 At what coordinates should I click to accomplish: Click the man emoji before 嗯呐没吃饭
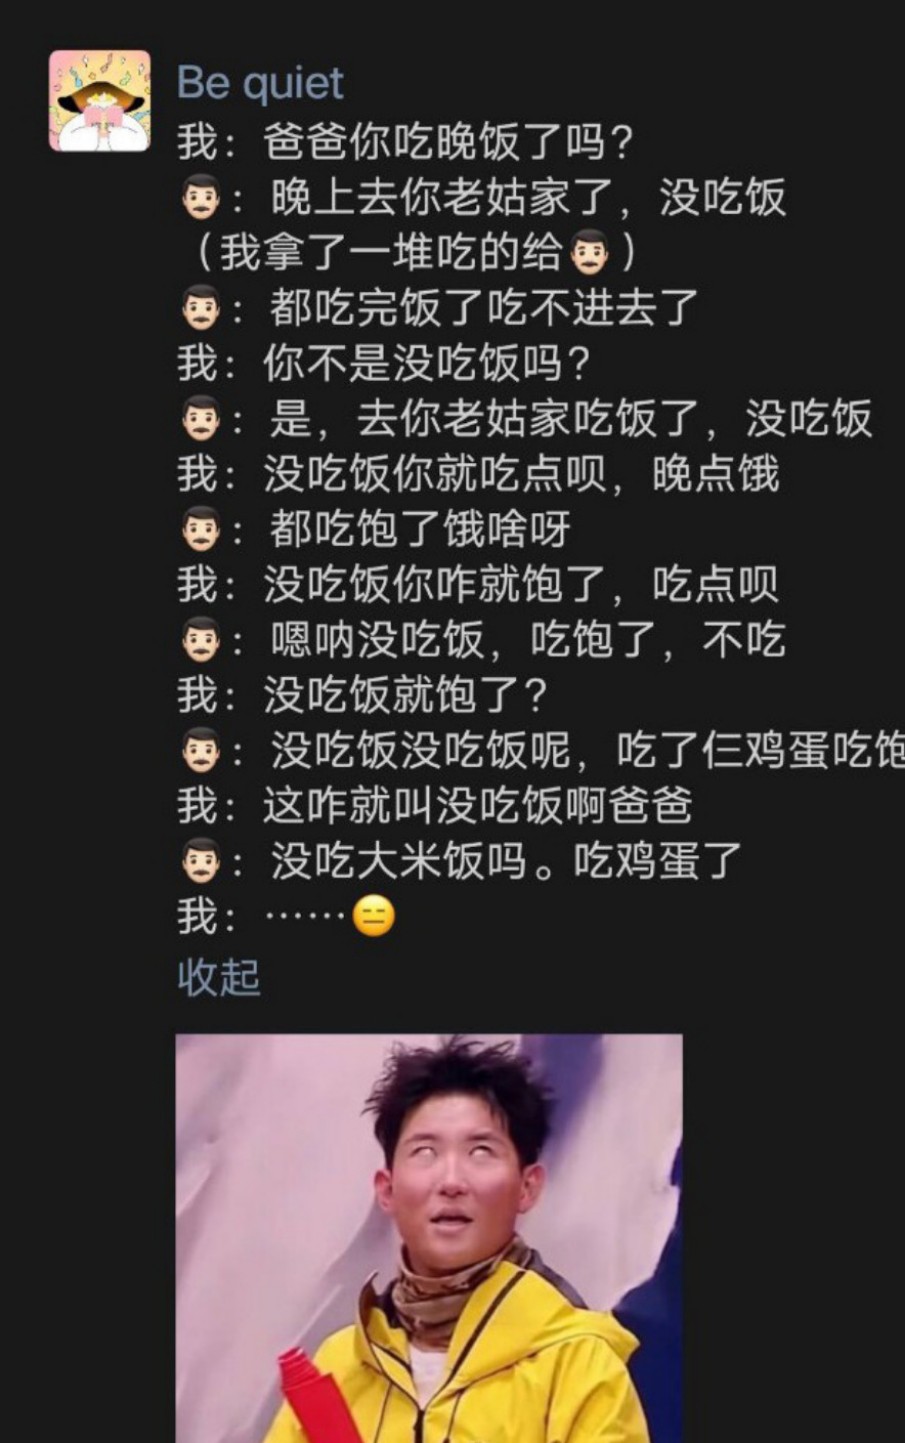point(201,639)
